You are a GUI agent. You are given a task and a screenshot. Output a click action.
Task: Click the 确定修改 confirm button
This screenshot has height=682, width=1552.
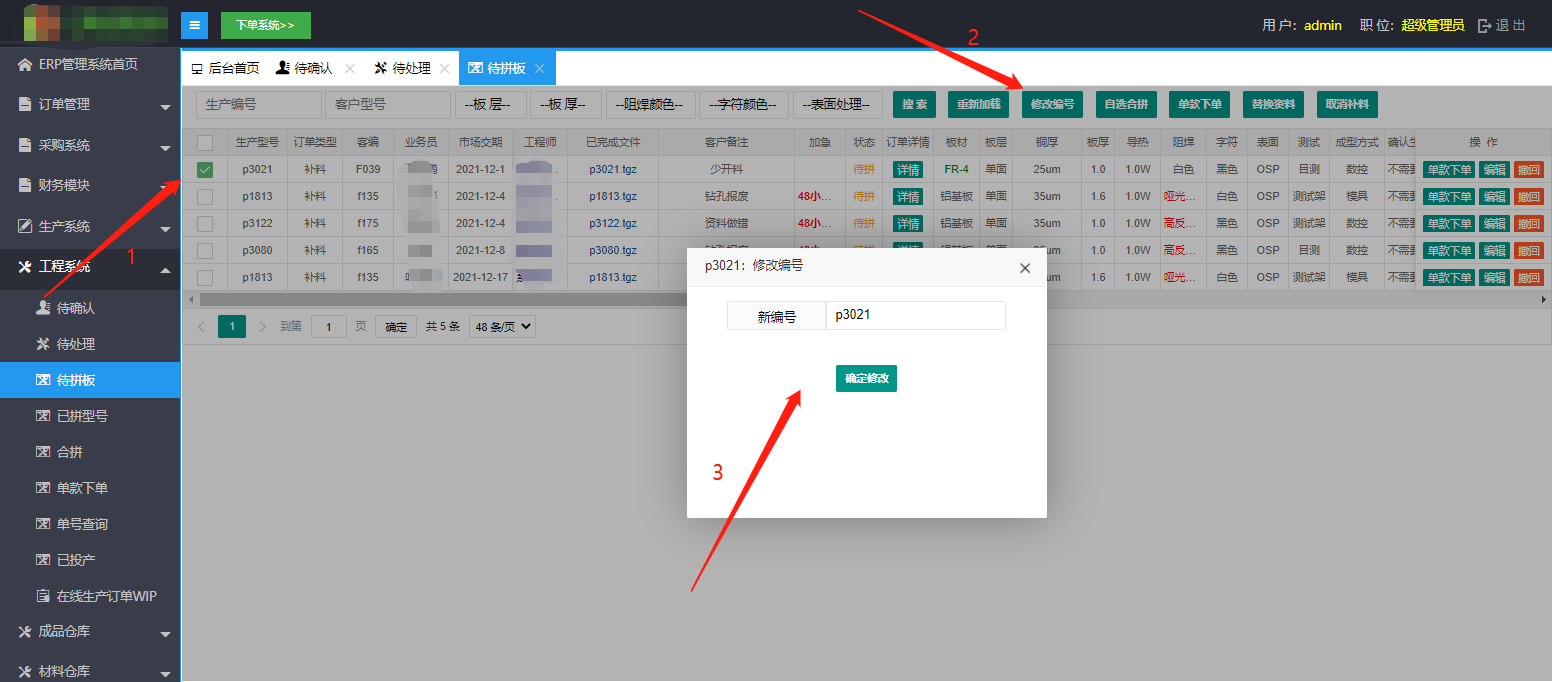click(866, 379)
